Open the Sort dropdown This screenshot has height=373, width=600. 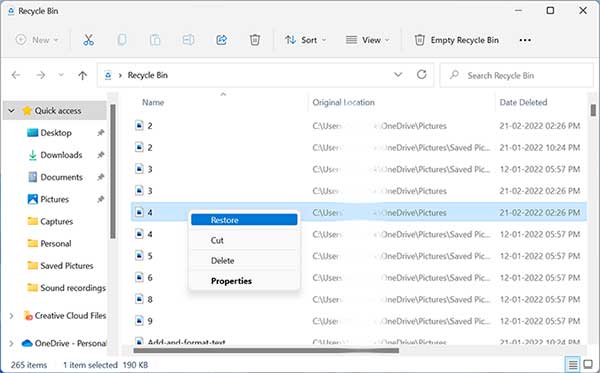point(306,40)
